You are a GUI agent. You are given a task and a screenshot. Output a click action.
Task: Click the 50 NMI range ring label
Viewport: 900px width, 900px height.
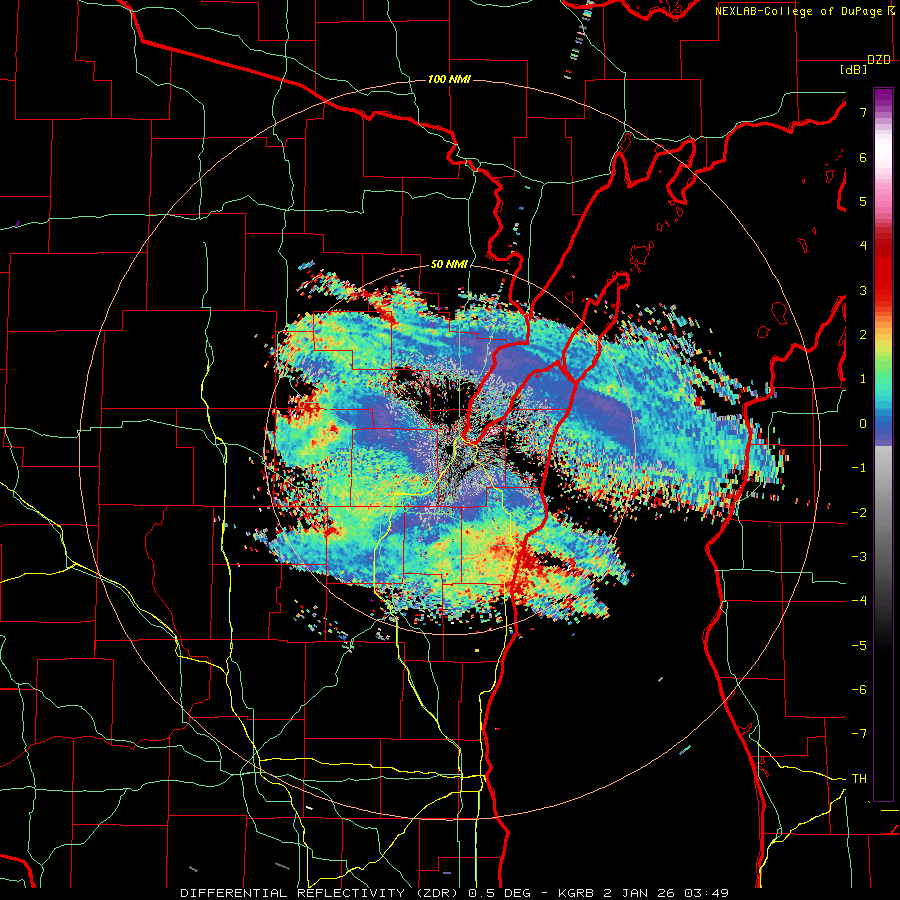point(449,265)
